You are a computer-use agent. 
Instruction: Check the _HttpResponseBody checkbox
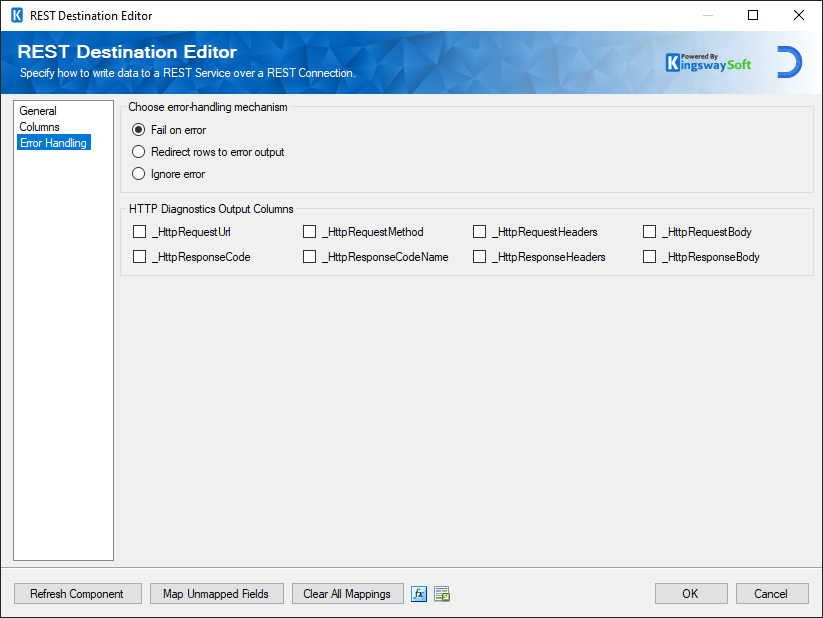[648, 256]
